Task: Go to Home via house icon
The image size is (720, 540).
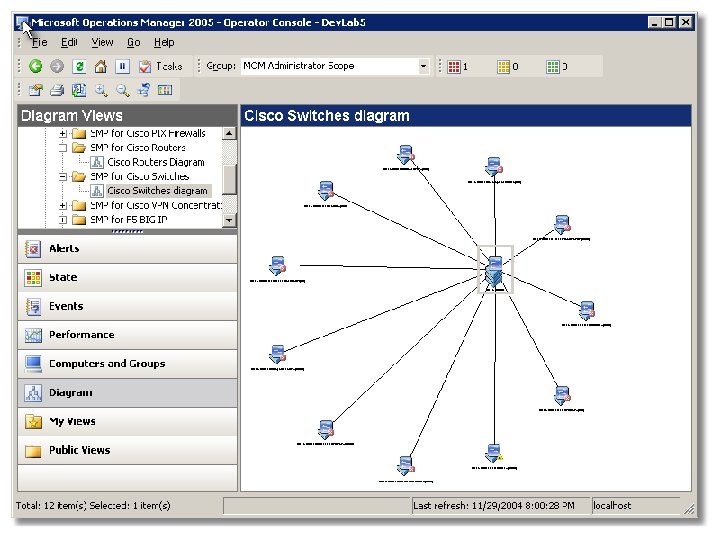Action: click(x=101, y=66)
